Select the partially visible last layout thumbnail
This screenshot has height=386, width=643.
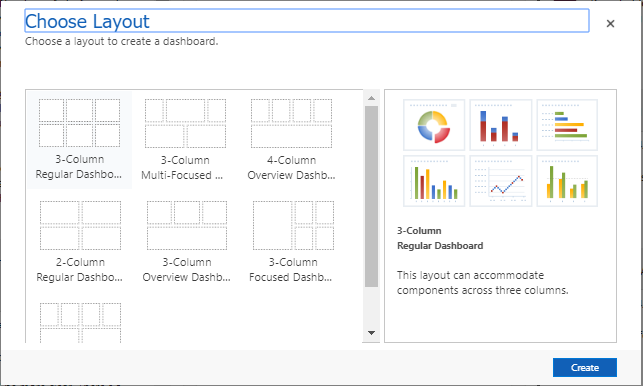(80, 322)
